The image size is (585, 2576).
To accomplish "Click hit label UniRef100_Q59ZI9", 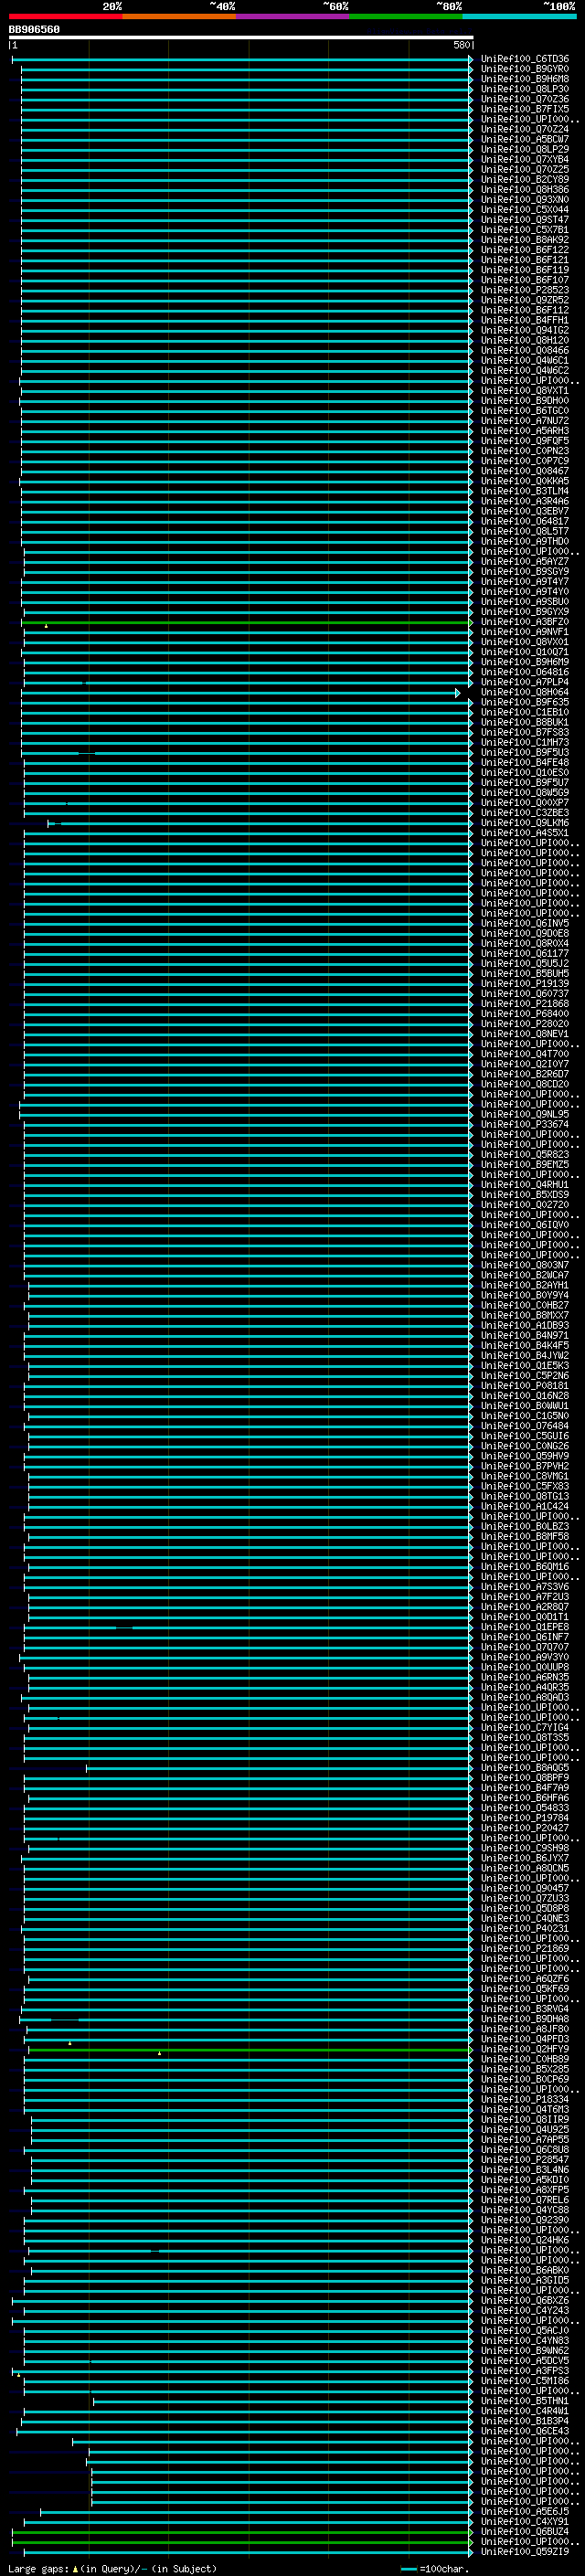I will click(x=524, y=2551).
